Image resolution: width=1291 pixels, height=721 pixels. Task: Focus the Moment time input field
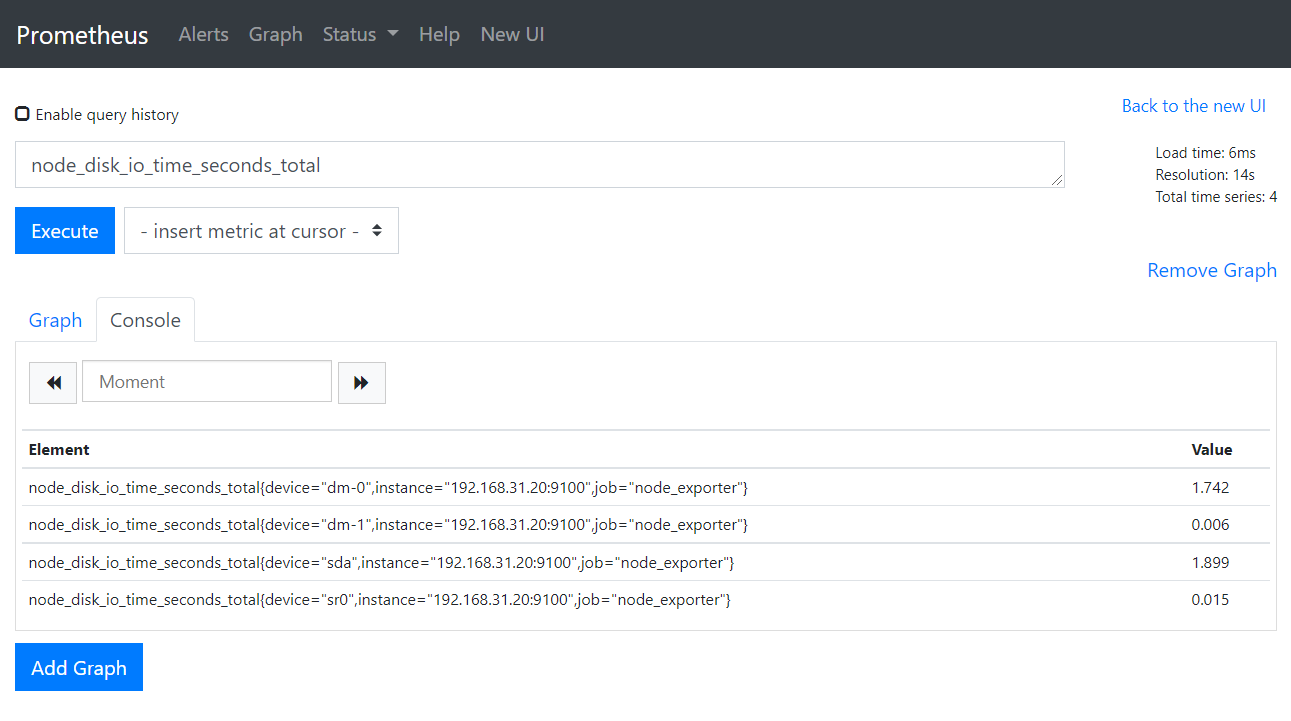206,382
